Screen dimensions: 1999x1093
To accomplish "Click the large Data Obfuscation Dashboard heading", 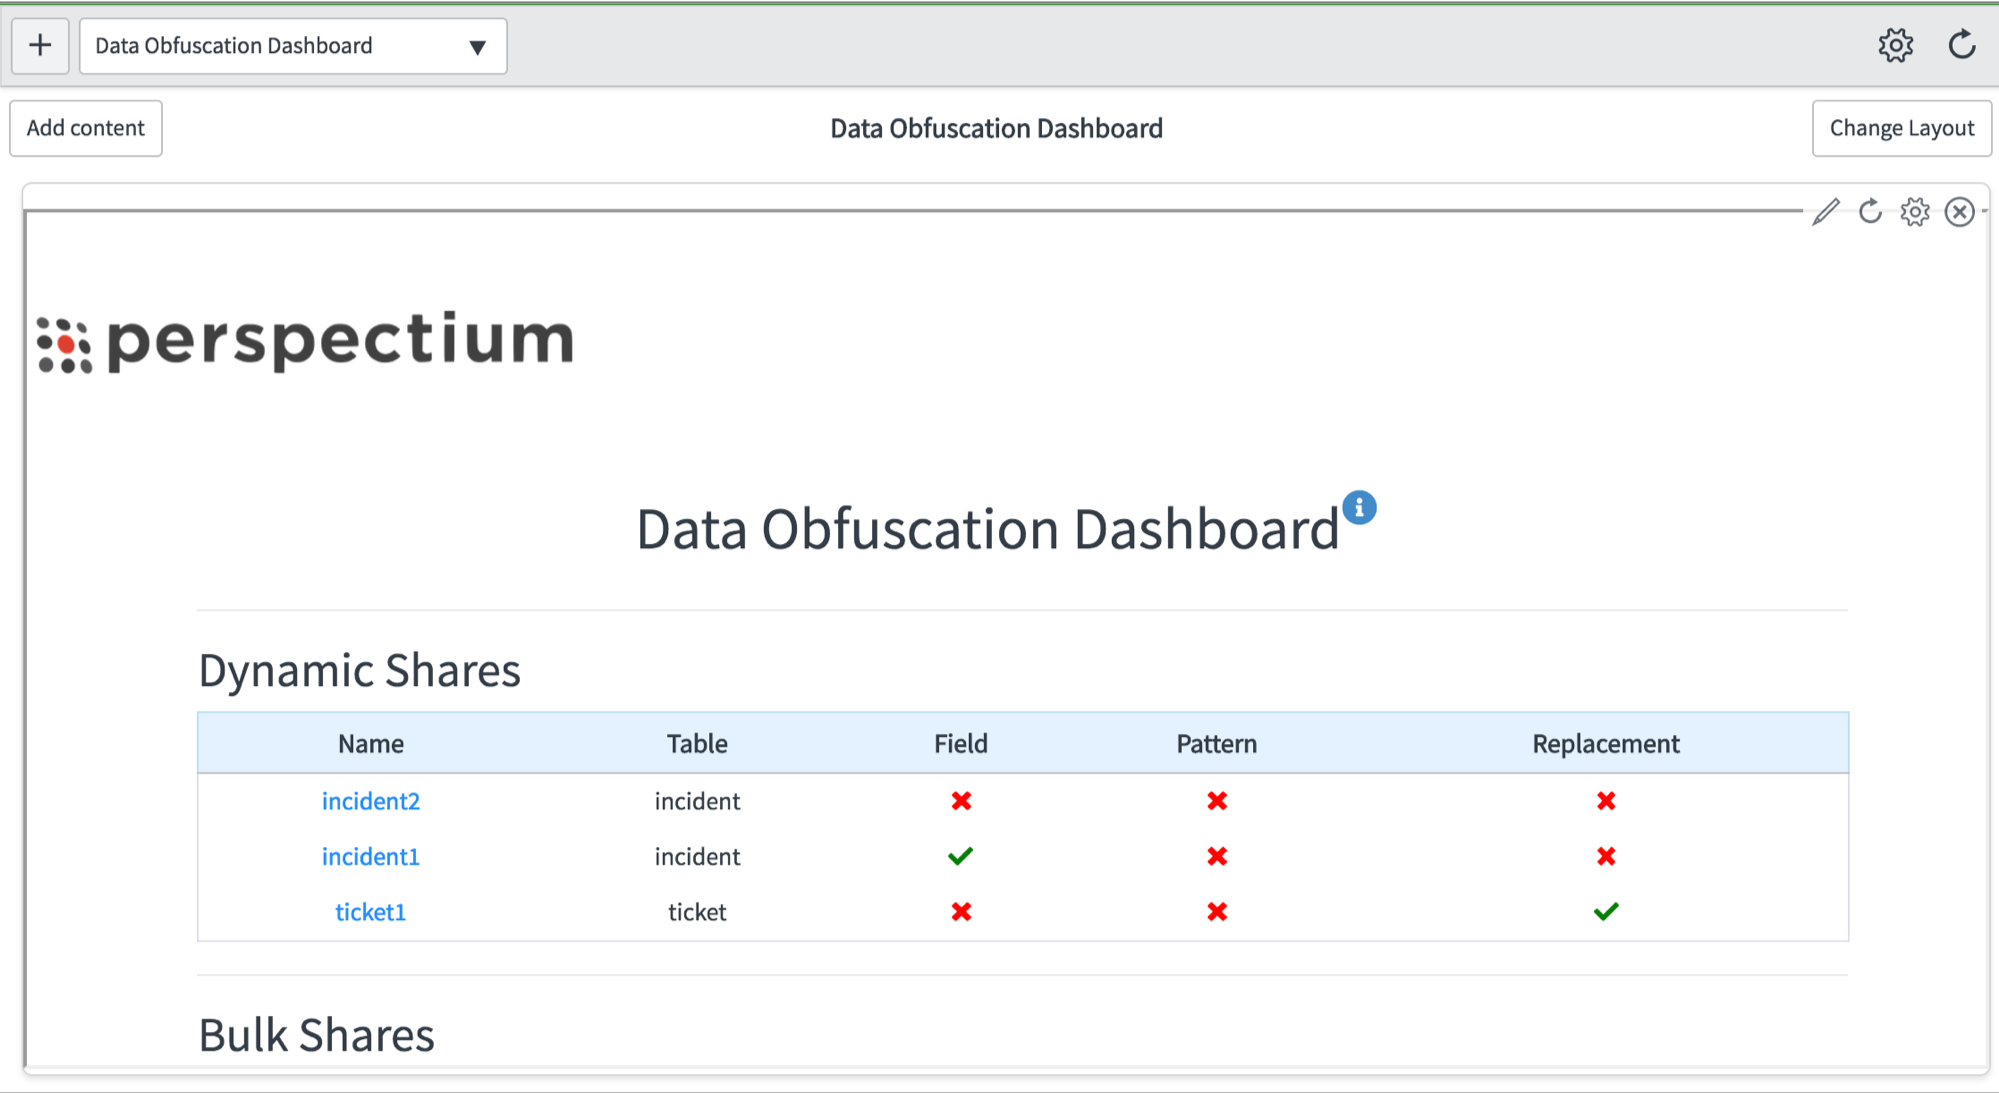I will 987,529.
